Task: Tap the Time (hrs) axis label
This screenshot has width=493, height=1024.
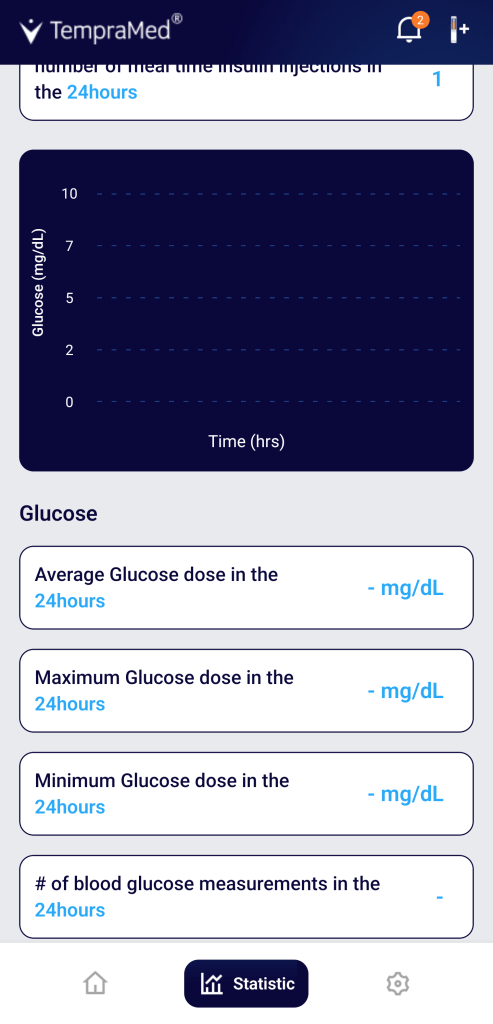Action: tap(247, 441)
